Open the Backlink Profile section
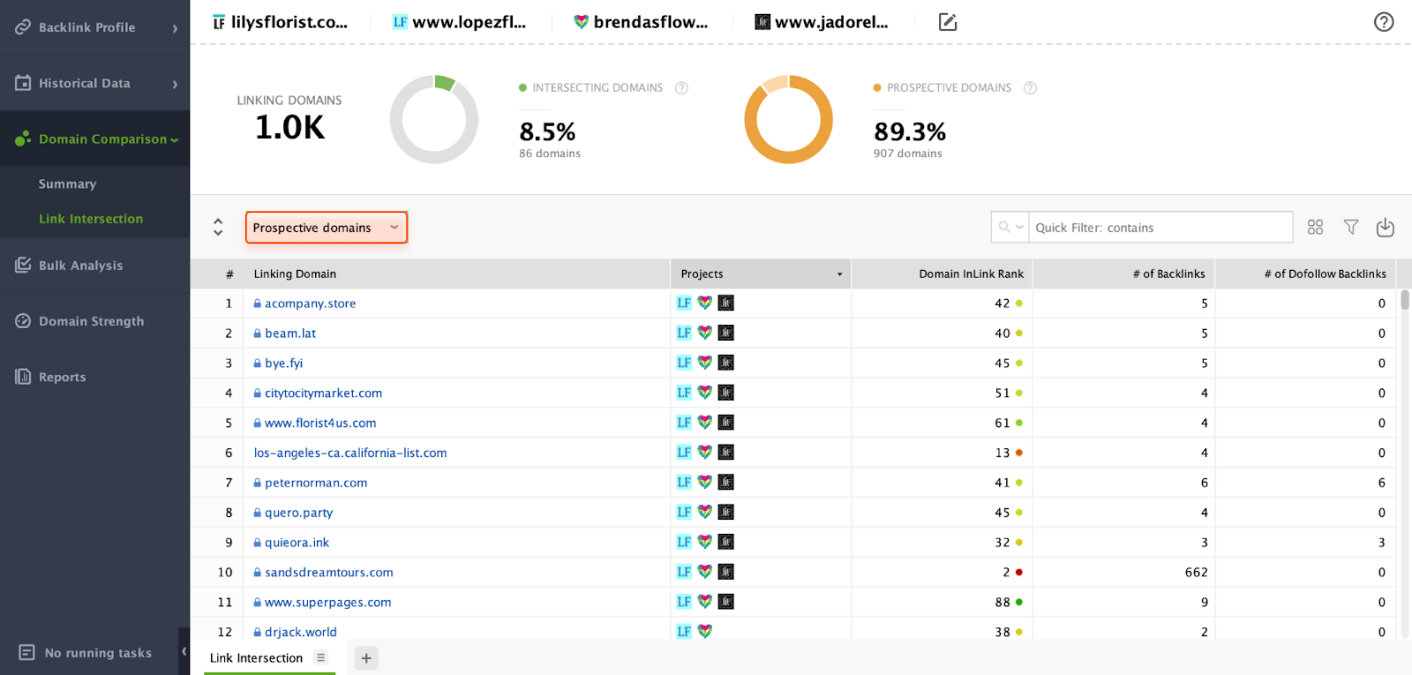Screen dimensions: 1412x675 click(x=95, y=27)
